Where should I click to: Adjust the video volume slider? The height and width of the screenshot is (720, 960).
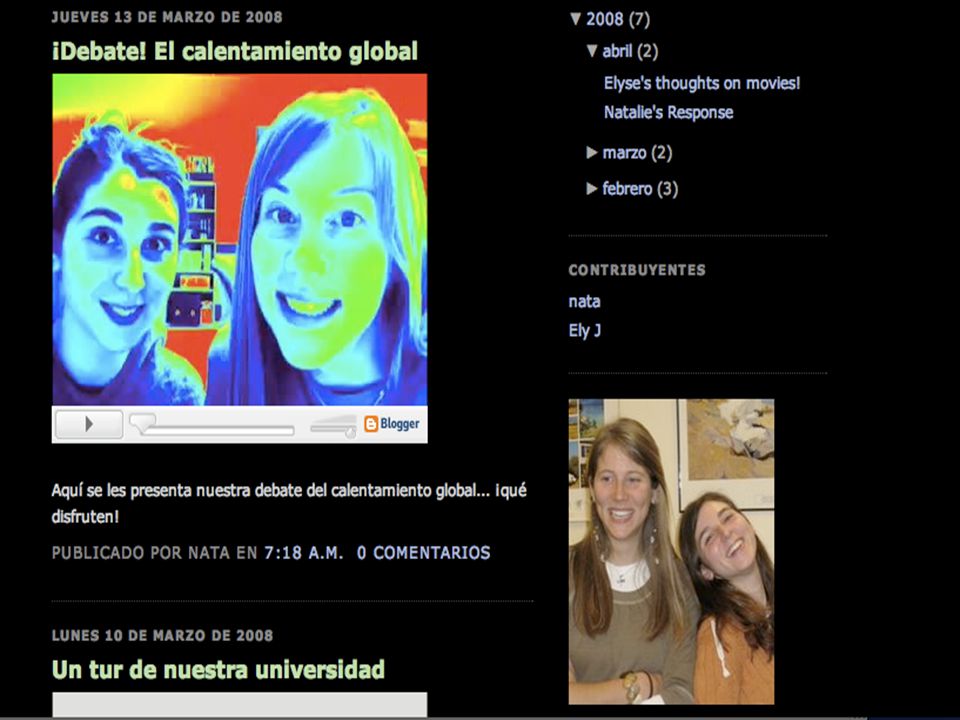click(x=334, y=426)
